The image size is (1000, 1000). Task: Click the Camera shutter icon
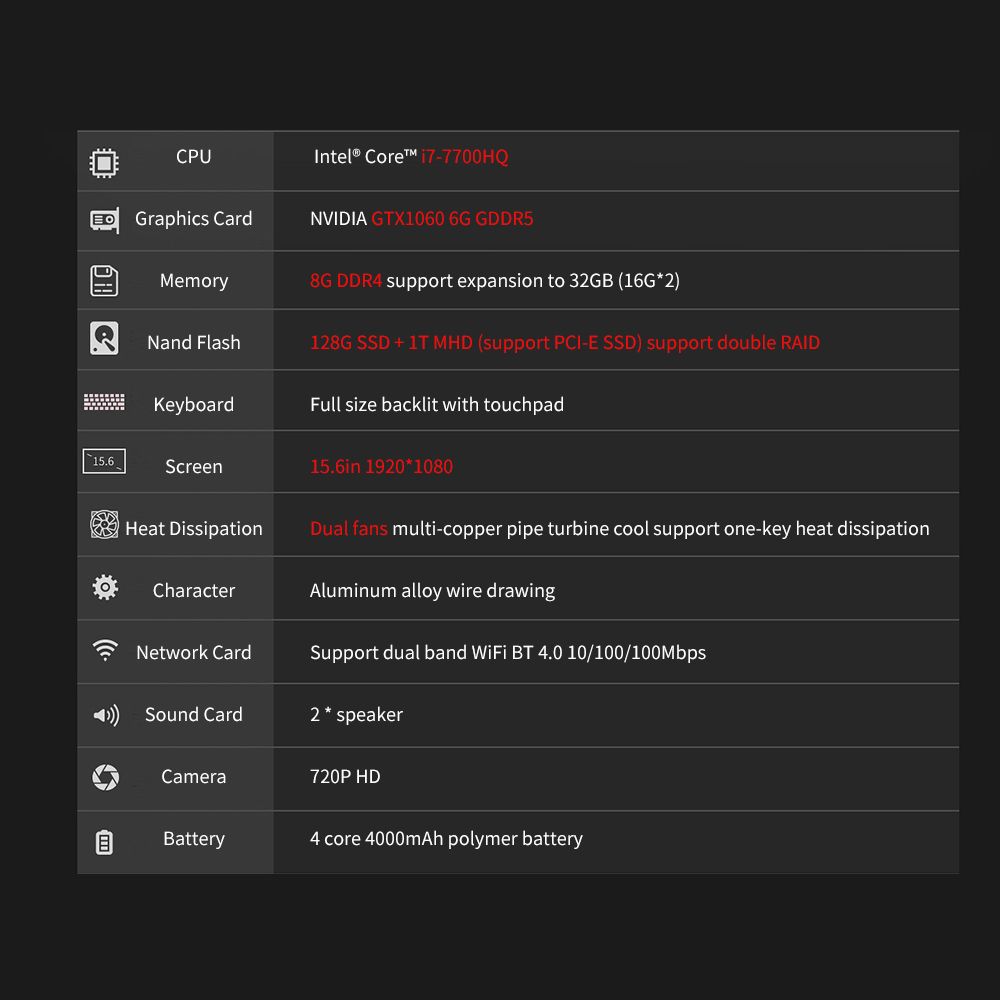[105, 777]
